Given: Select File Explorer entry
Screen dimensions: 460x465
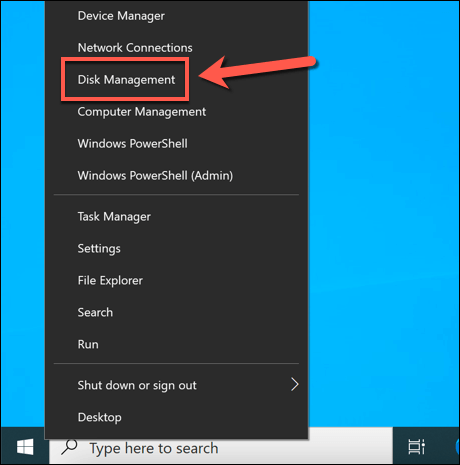Looking at the screenshot, I should [177, 281].
